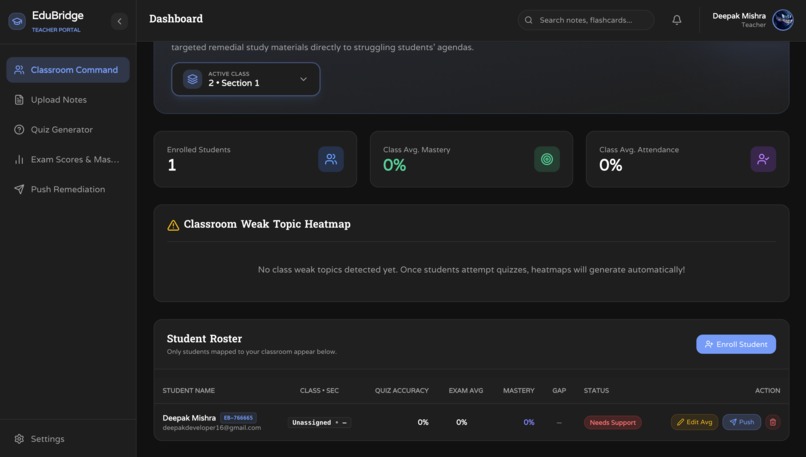Sort by the STUDENT NAME column header
This screenshot has width=806, height=457.
point(189,391)
